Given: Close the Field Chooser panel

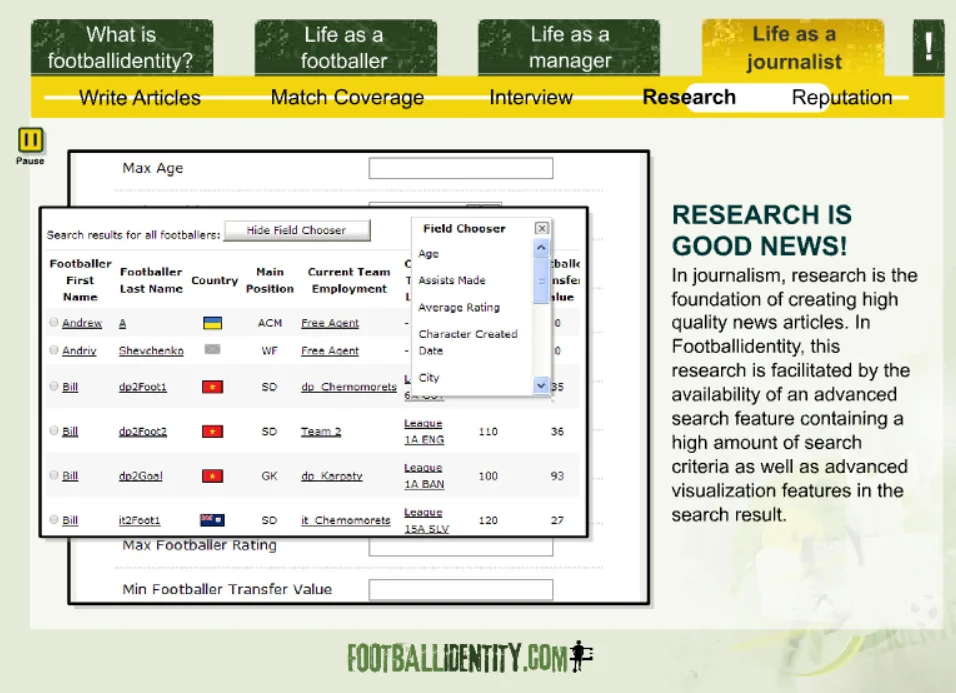Looking at the screenshot, I should click(541, 228).
